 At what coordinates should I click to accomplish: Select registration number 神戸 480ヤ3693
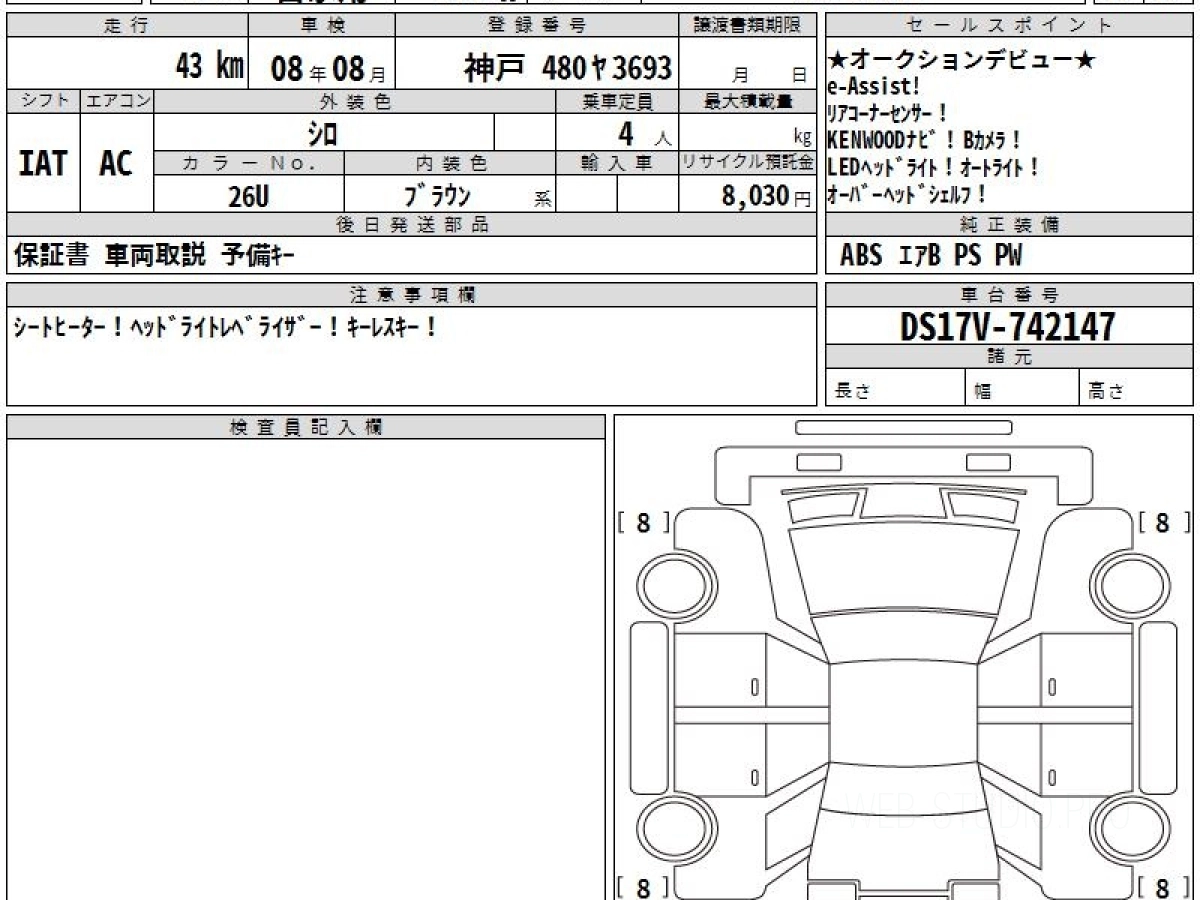(567, 68)
